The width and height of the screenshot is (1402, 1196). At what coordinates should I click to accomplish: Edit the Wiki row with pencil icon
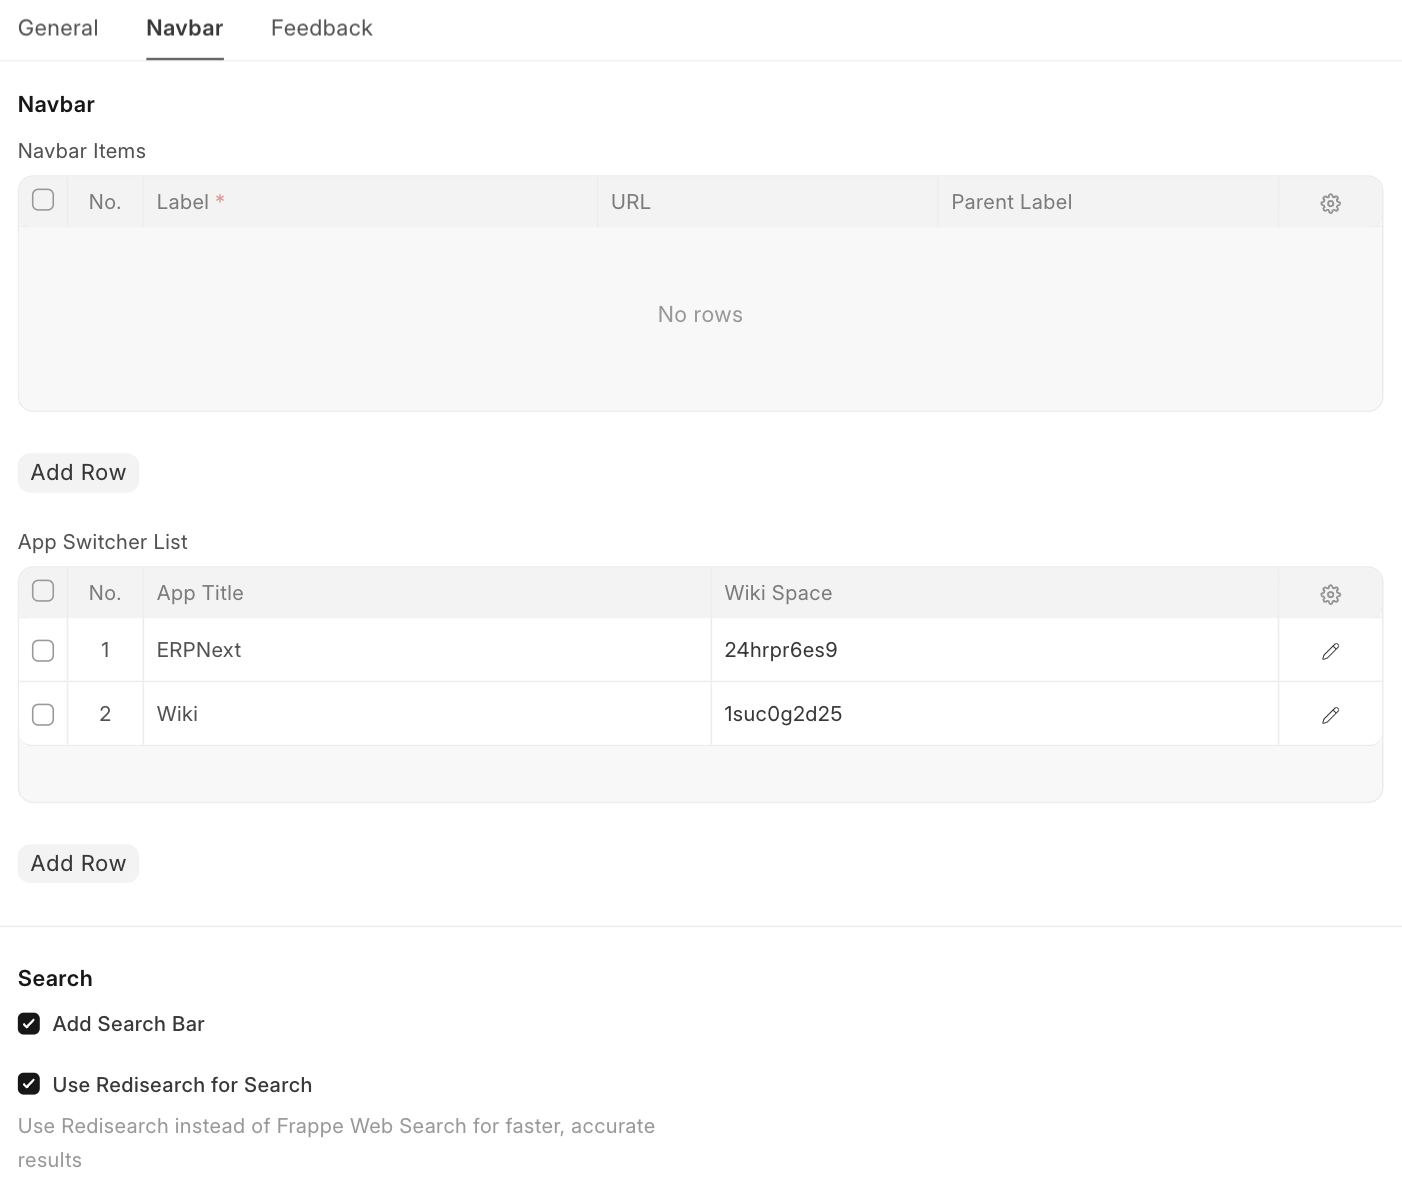click(x=1330, y=715)
